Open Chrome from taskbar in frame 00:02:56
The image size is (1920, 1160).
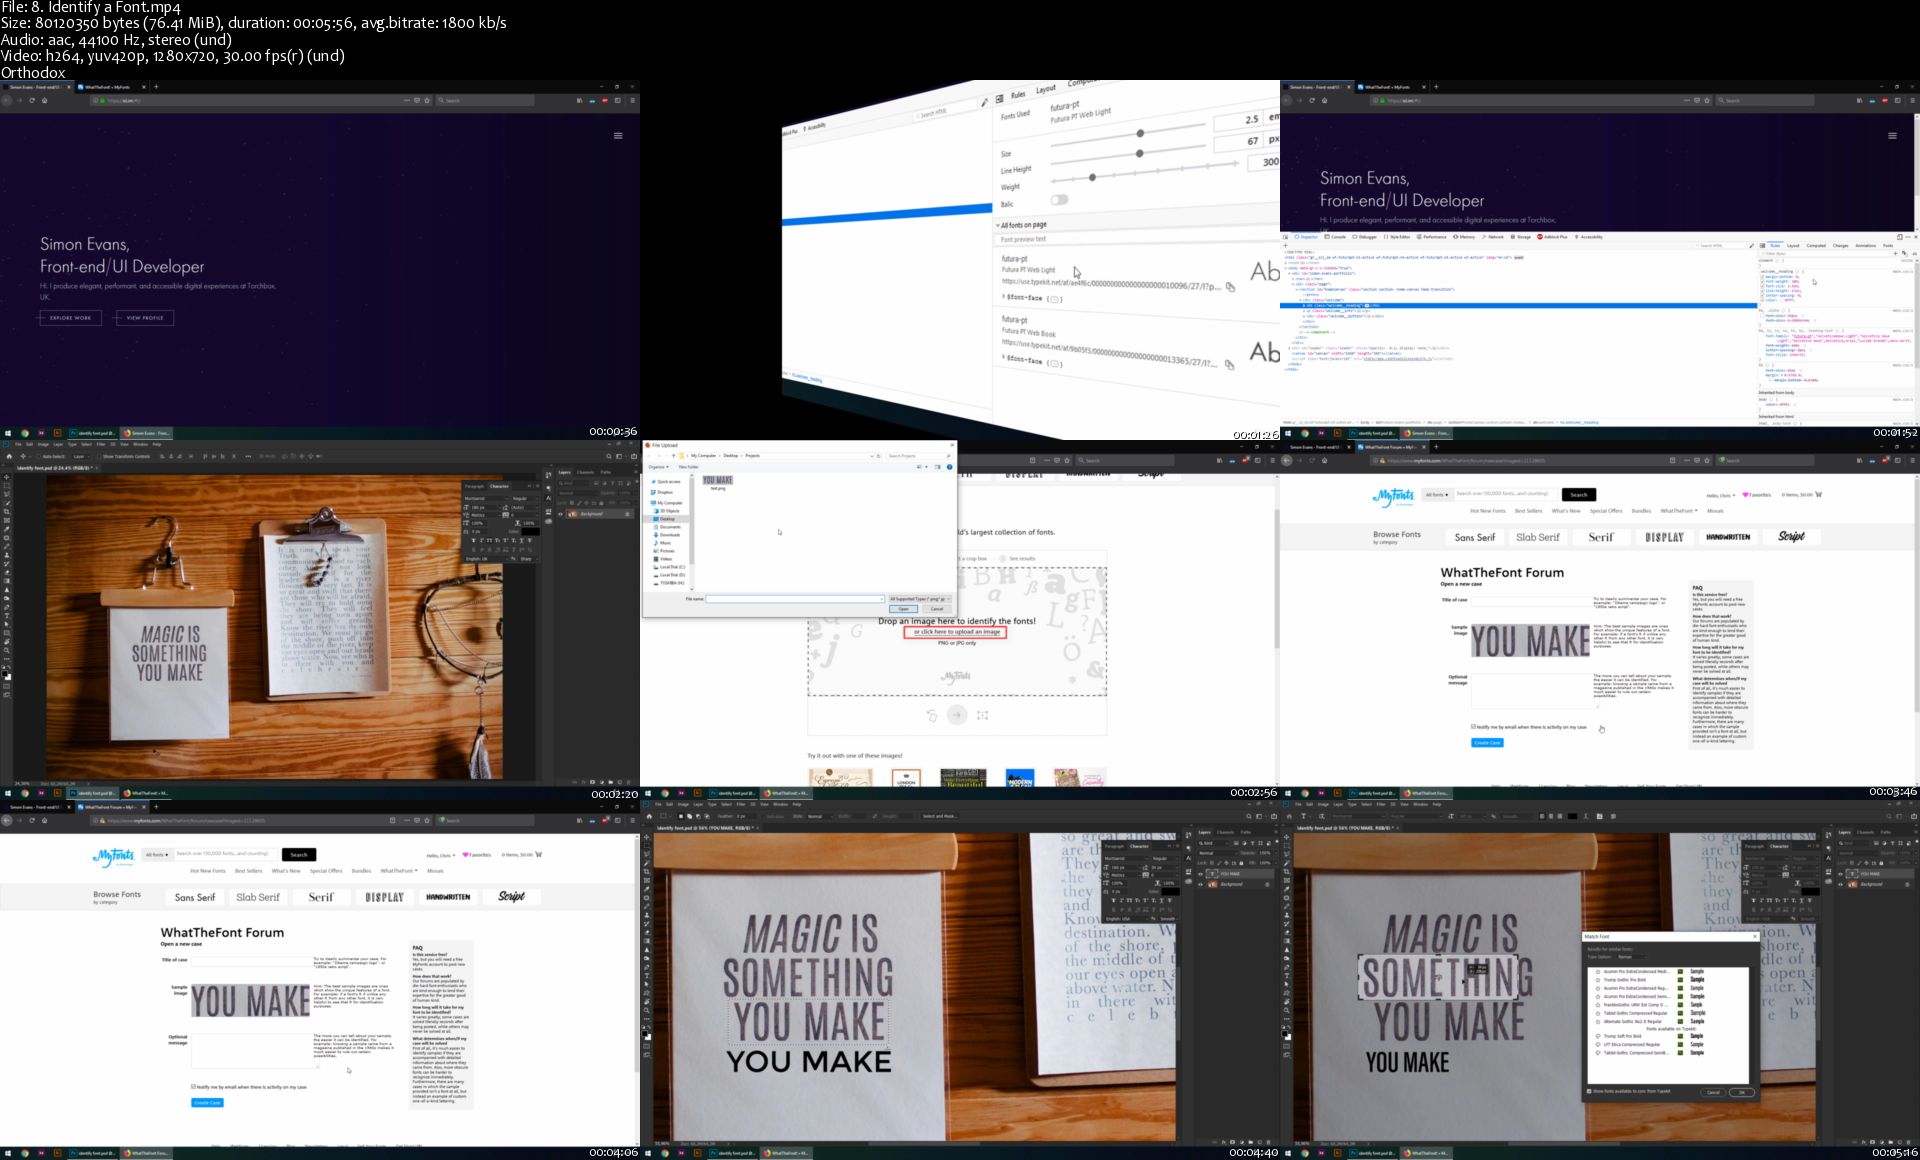[665, 793]
